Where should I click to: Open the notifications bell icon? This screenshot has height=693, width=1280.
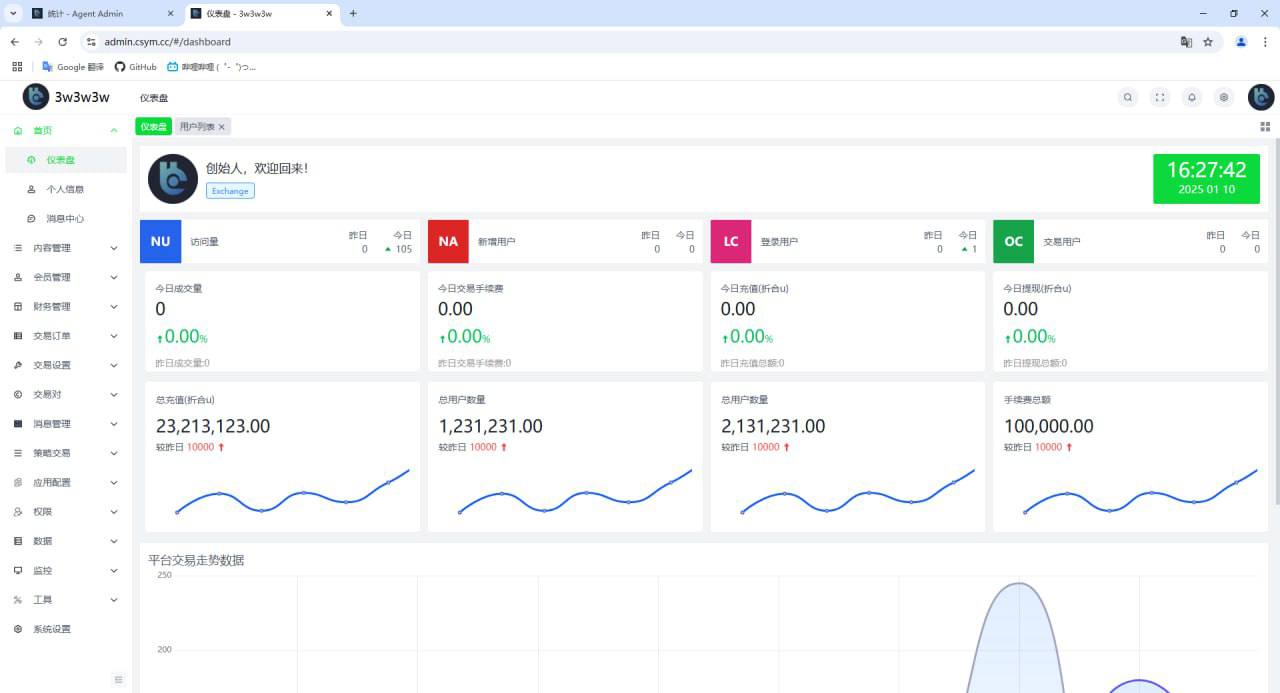pyautogui.click(x=1192, y=97)
